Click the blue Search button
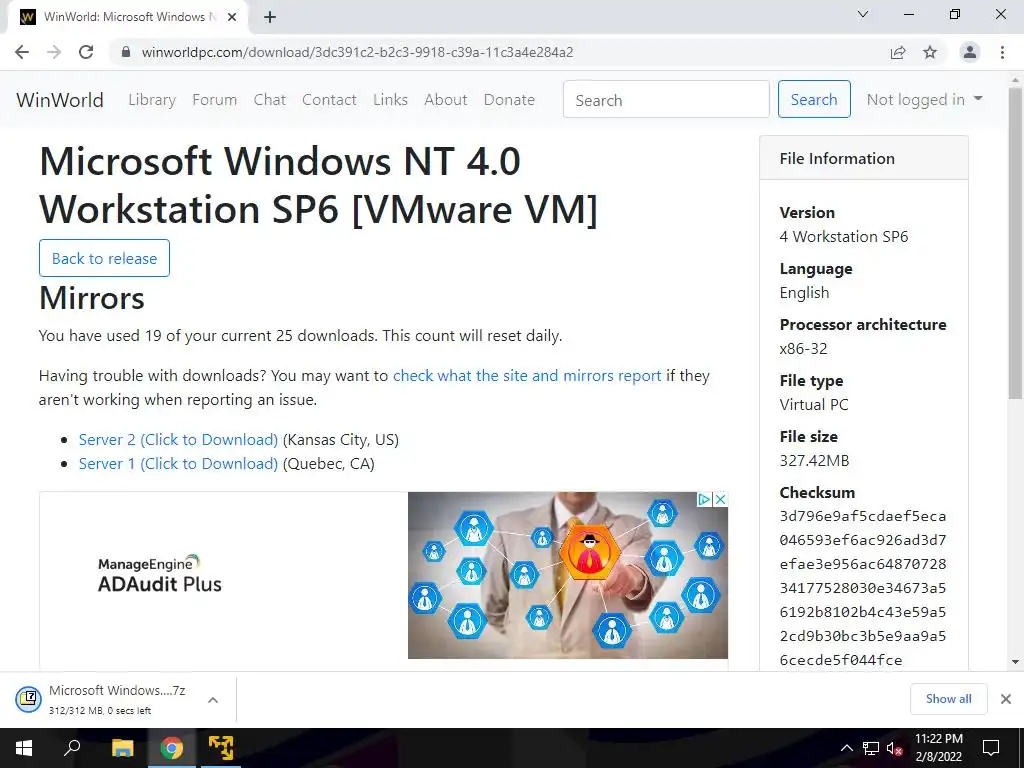The width and height of the screenshot is (1024, 768). (x=814, y=99)
